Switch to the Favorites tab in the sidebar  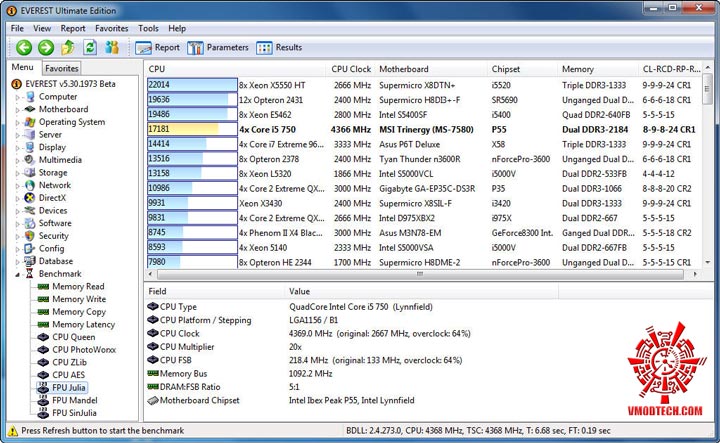tap(62, 68)
